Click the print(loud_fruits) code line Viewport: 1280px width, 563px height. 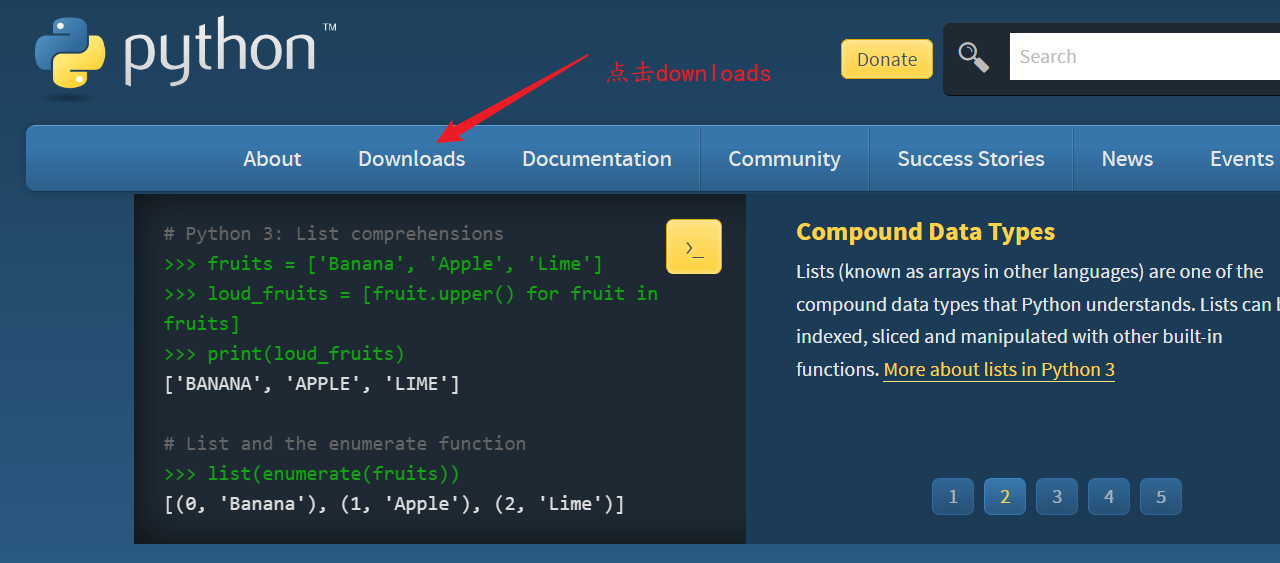coord(284,354)
